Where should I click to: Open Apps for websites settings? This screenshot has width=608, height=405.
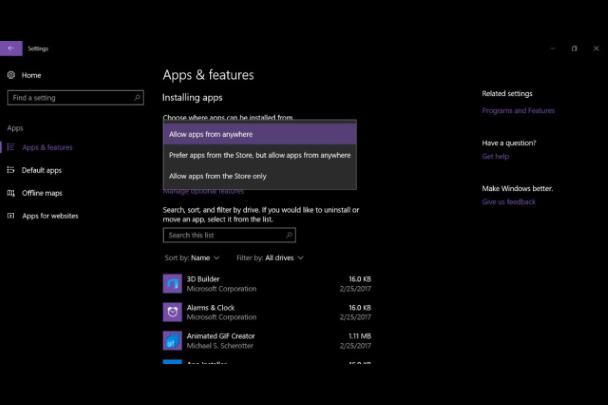click(50, 216)
